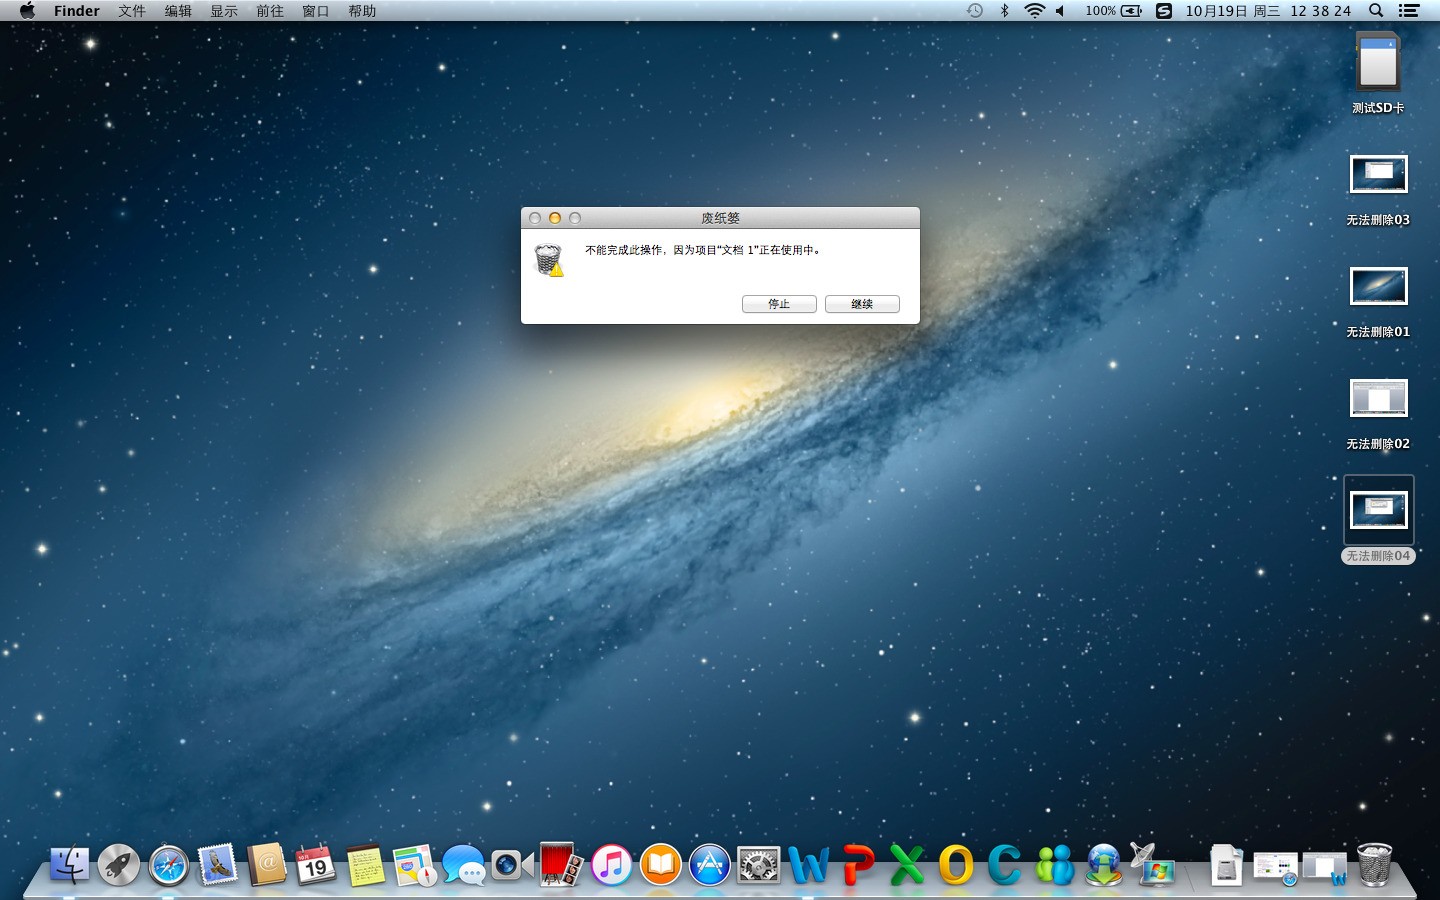Click the 继续 button in the Trash dialog
The width and height of the screenshot is (1440, 900).
pos(862,304)
